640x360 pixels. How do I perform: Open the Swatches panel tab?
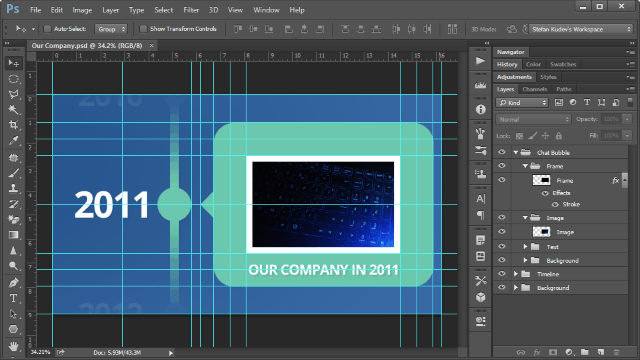(563, 64)
